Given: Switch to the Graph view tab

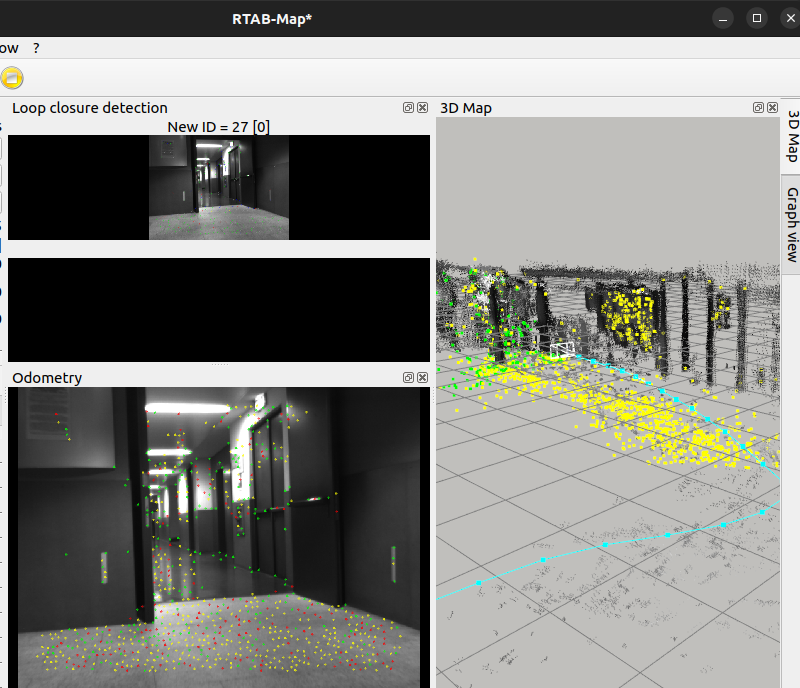Looking at the screenshot, I should (791, 223).
